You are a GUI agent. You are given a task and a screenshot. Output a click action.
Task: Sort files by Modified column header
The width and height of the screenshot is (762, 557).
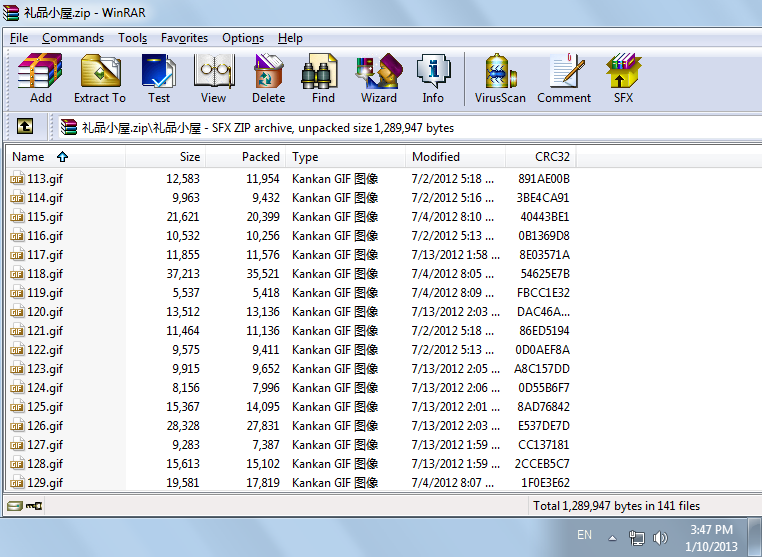point(435,157)
